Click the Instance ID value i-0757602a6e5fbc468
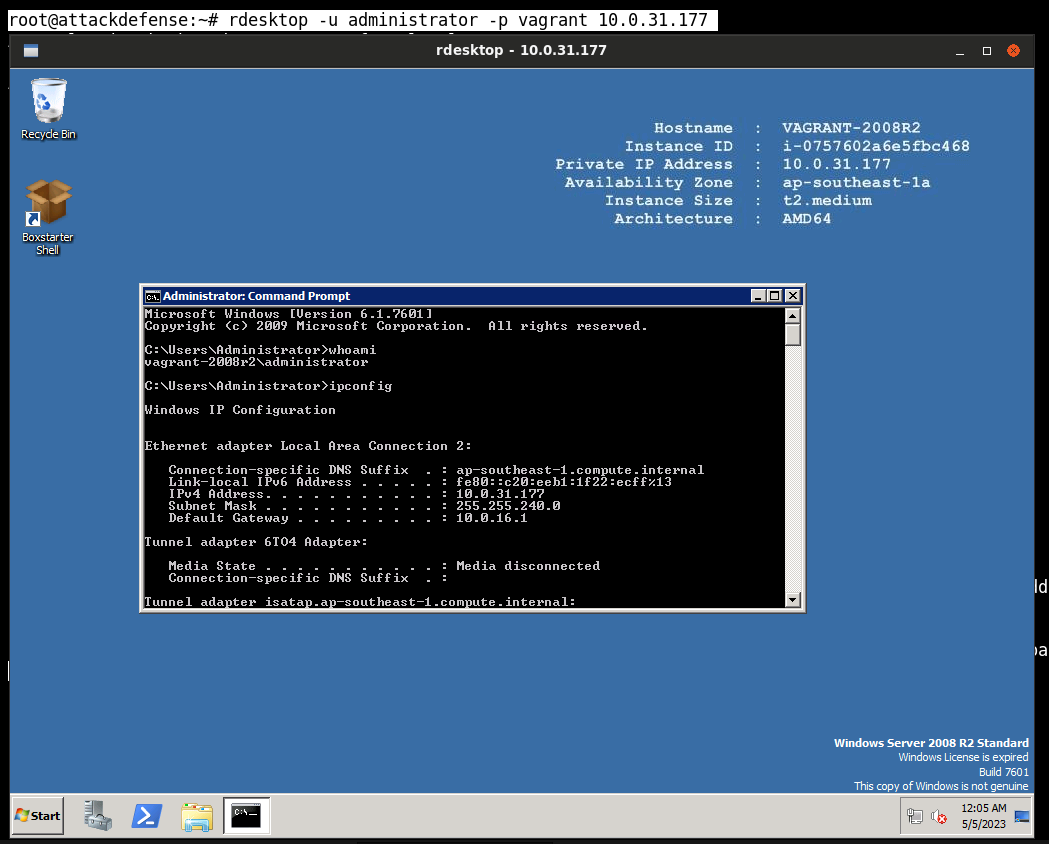 point(876,146)
